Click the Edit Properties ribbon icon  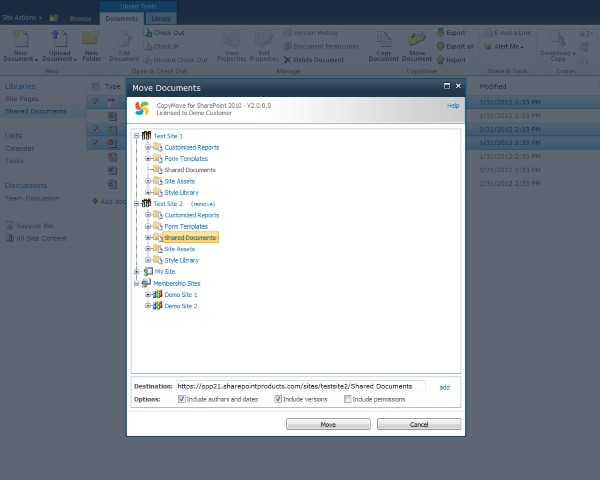pyautogui.click(x=264, y=46)
